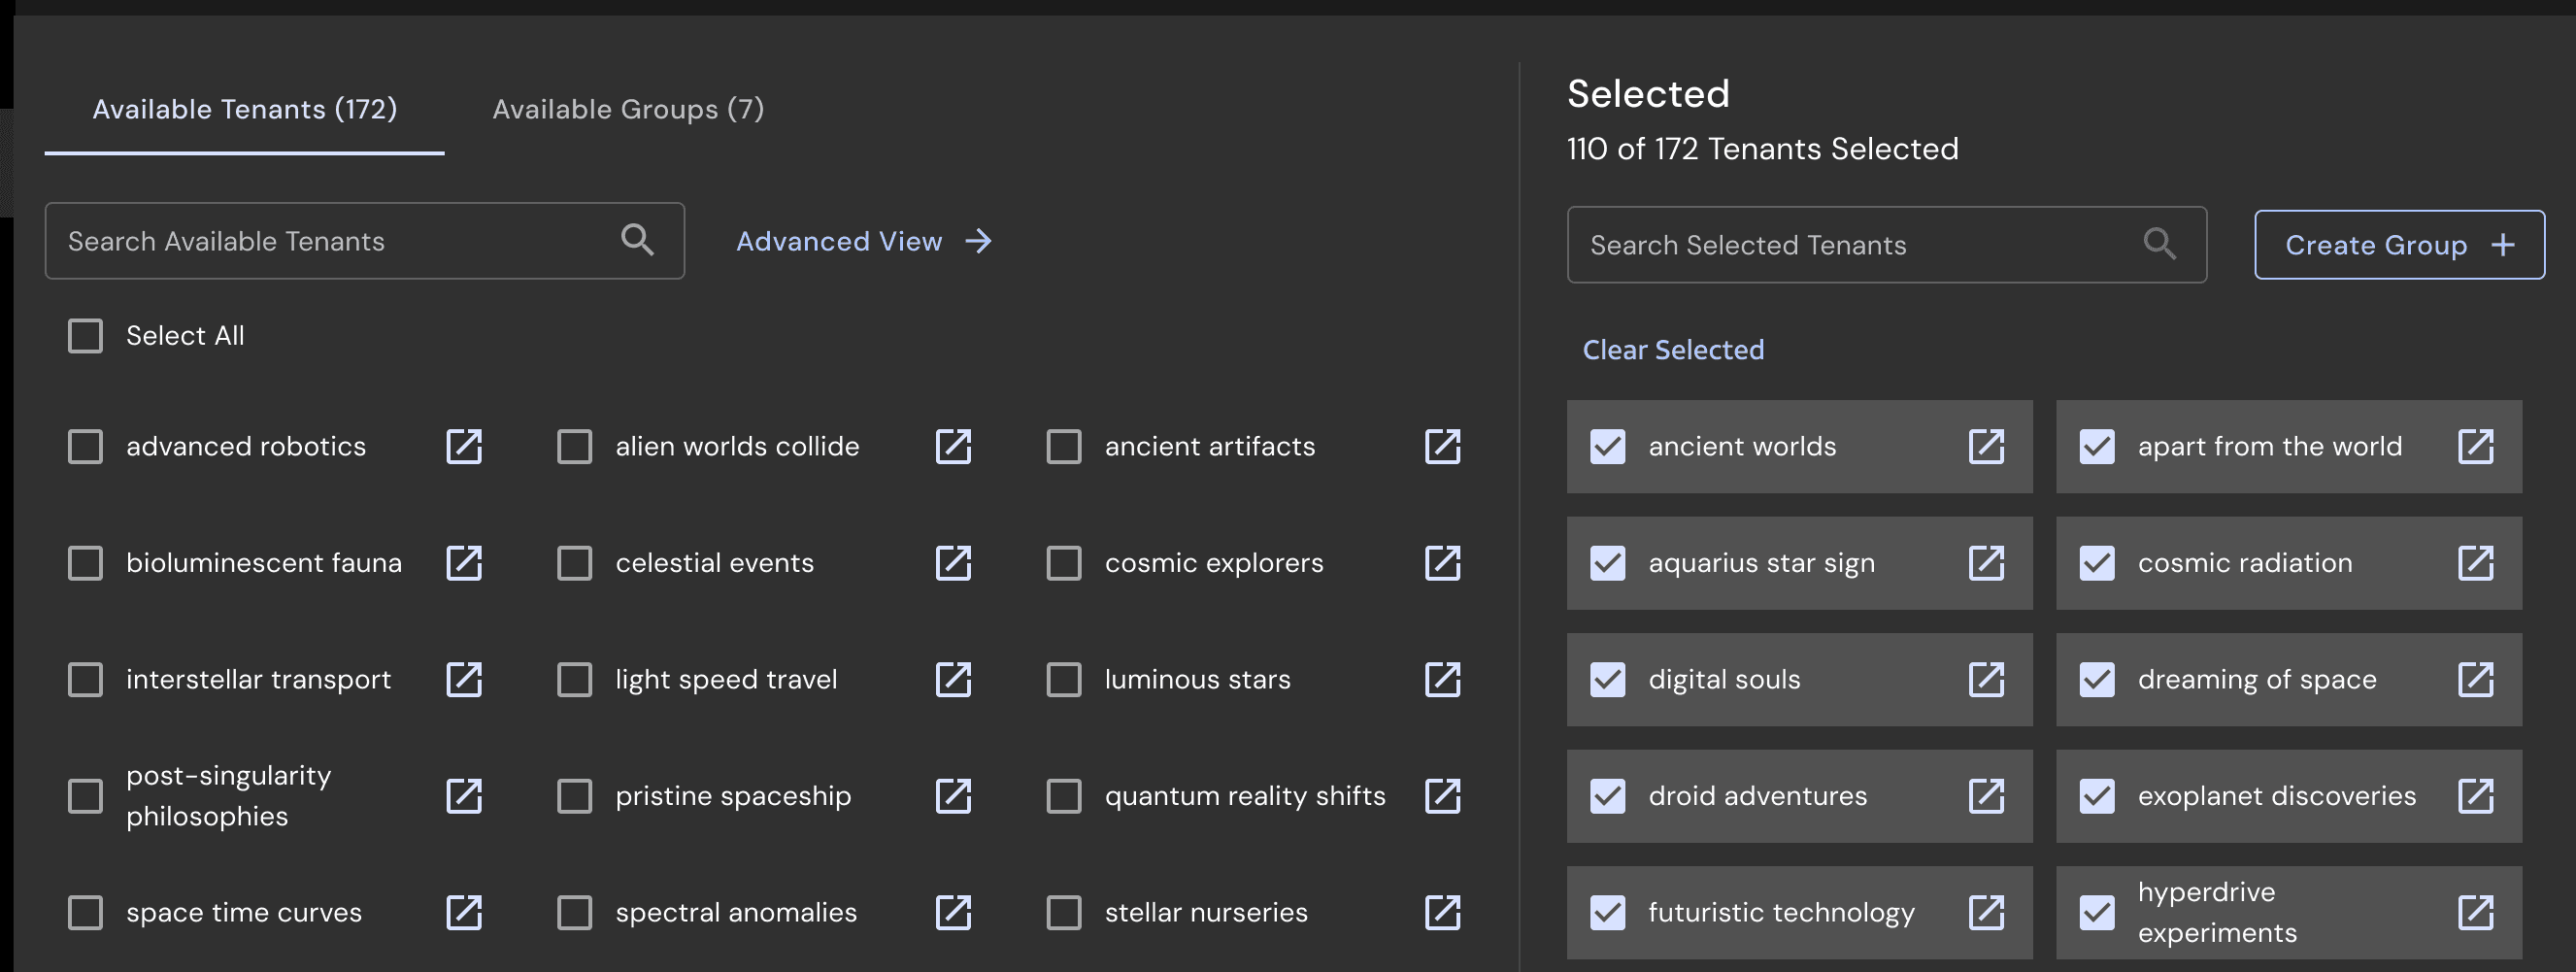Click the search icon in Selected Tenants search
Viewport: 2576px width, 972px height.
[2160, 244]
